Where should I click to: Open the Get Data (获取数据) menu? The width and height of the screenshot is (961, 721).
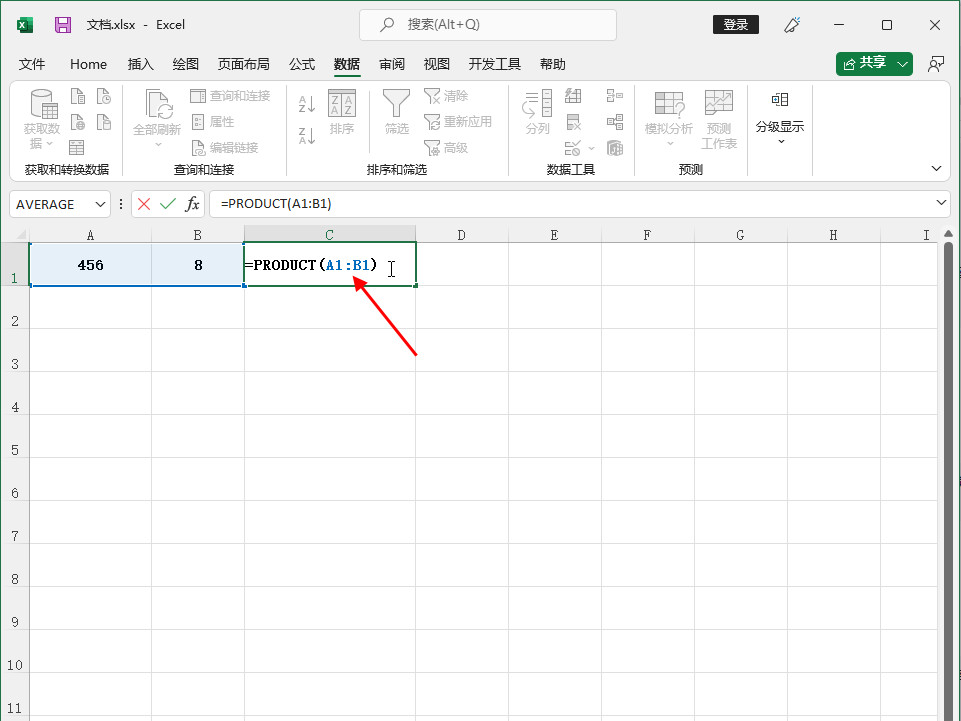[x=42, y=120]
